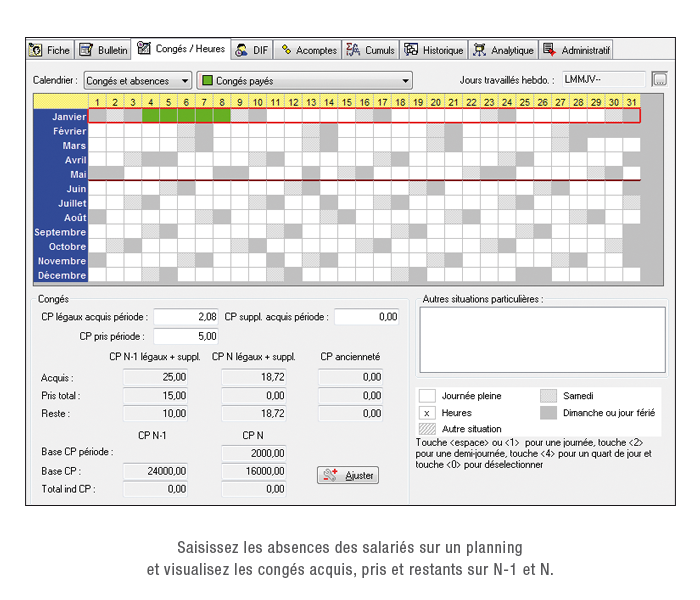Image resolution: width=700 pixels, height=600 pixels.
Task: Toggle the green January 8 calendar cell
Action: point(220,116)
